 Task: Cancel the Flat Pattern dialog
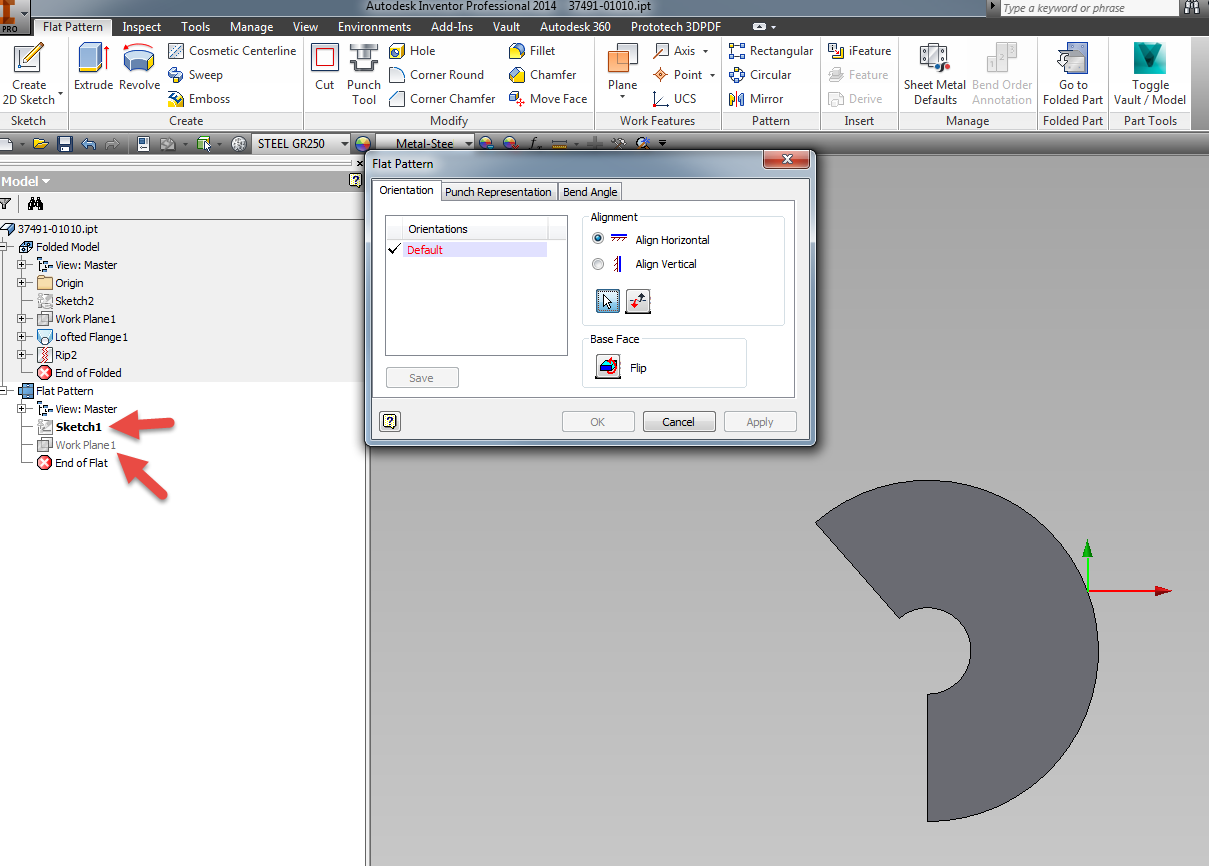pyautogui.click(x=678, y=422)
